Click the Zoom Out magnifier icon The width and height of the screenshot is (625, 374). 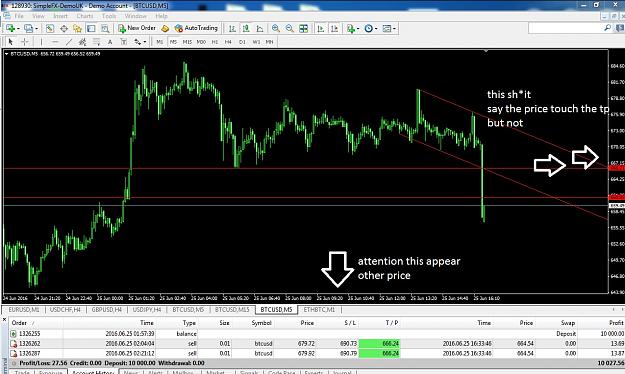(289, 28)
